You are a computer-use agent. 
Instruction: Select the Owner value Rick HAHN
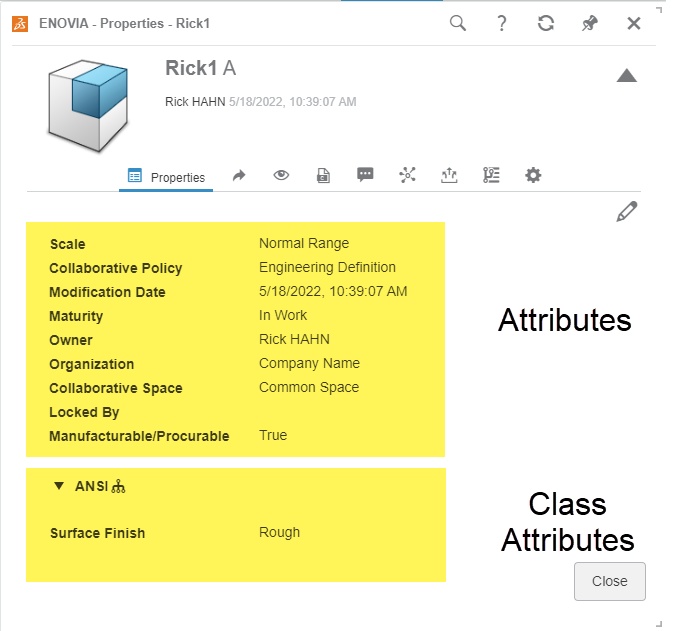pos(294,339)
